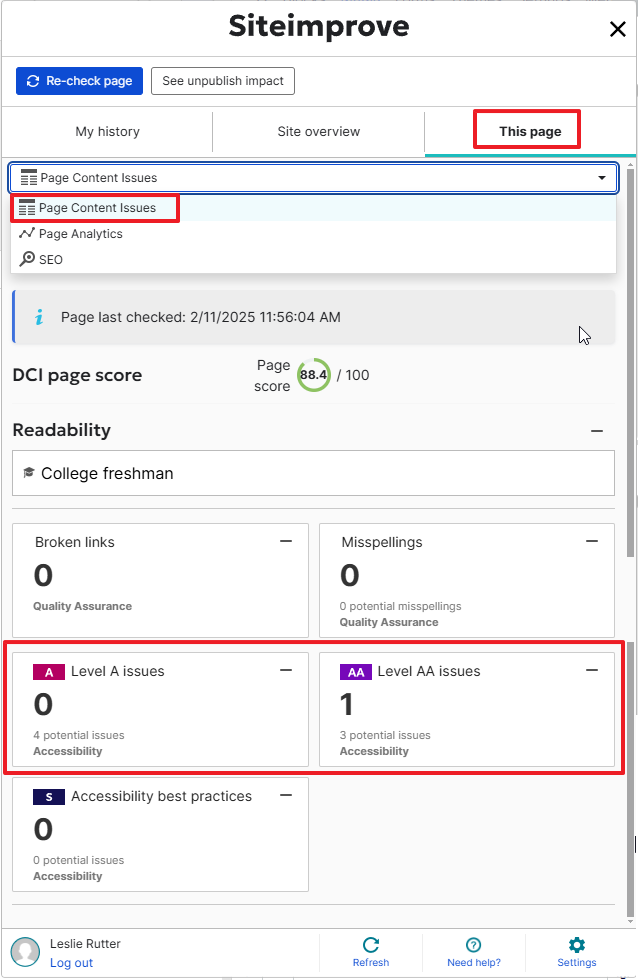The width and height of the screenshot is (639, 980).
Task: Choose SEO option in the dropdown list
Action: pyautogui.click(x=50, y=259)
